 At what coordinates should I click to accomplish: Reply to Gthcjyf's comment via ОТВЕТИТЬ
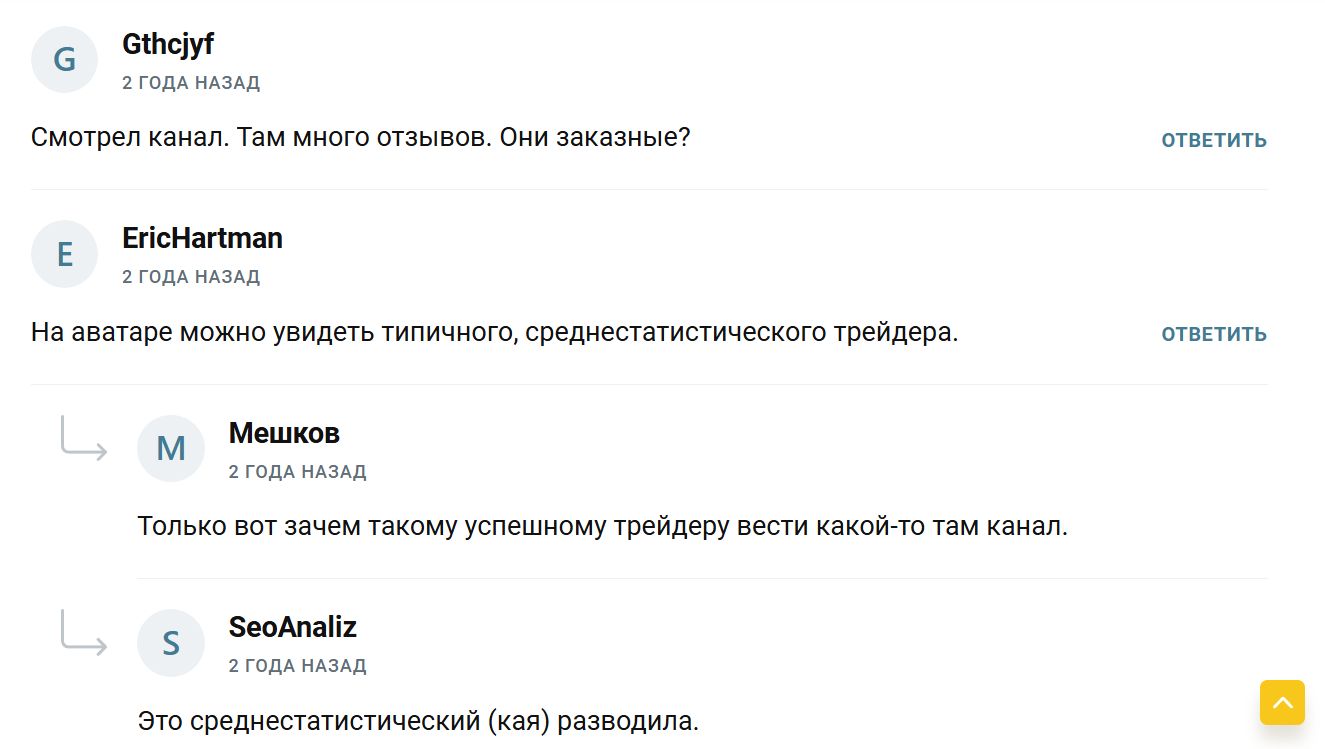point(1213,140)
